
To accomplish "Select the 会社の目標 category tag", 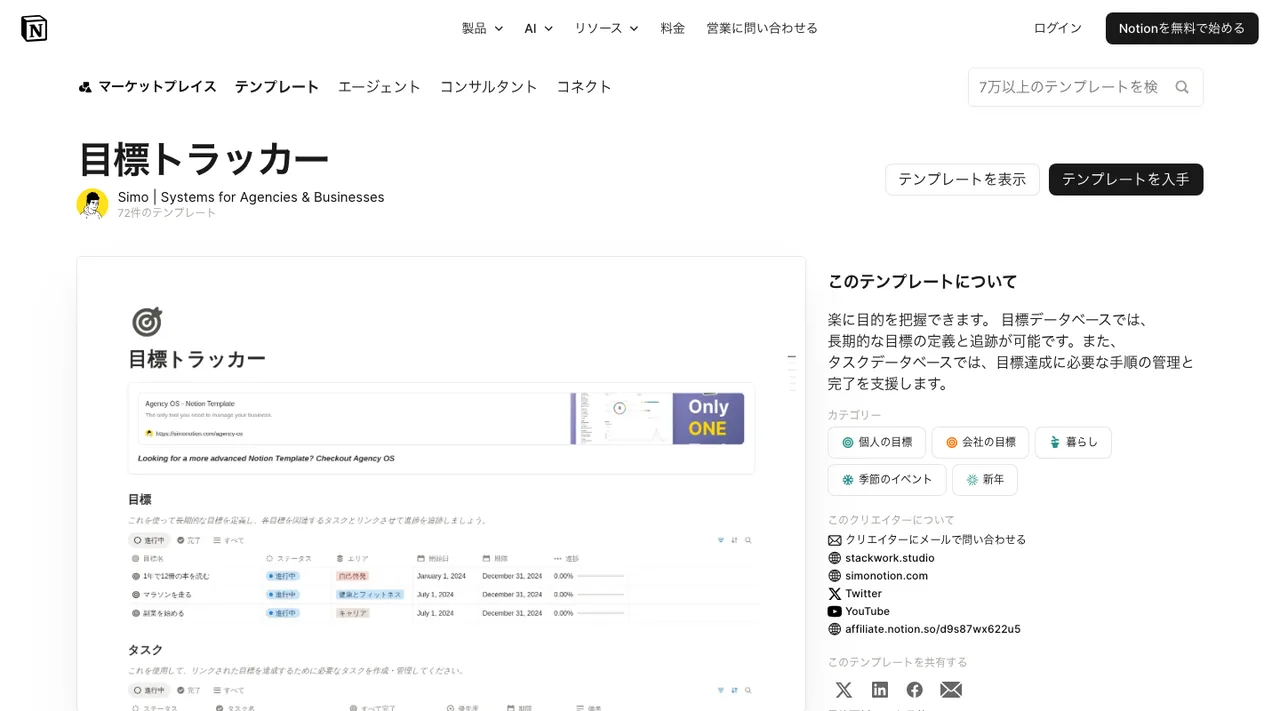I will 980,442.
